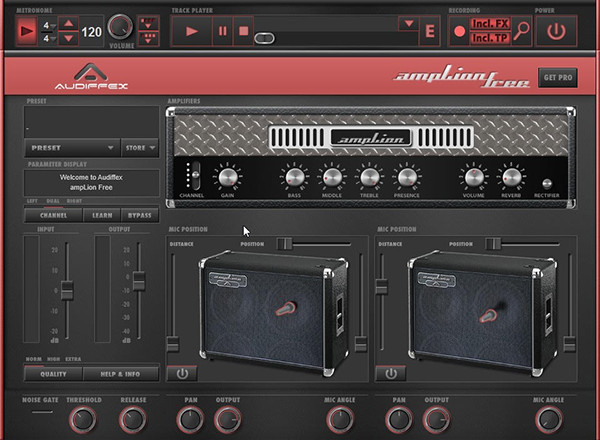Click the left cabinet MIC ANGLE knob
This screenshot has height=440, width=600.
tap(340, 419)
